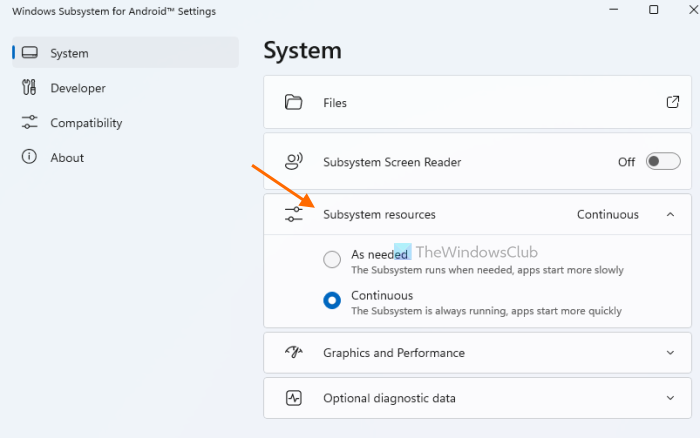700x438 pixels.
Task: Select the As needed radio button
Action: coord(332,260)
